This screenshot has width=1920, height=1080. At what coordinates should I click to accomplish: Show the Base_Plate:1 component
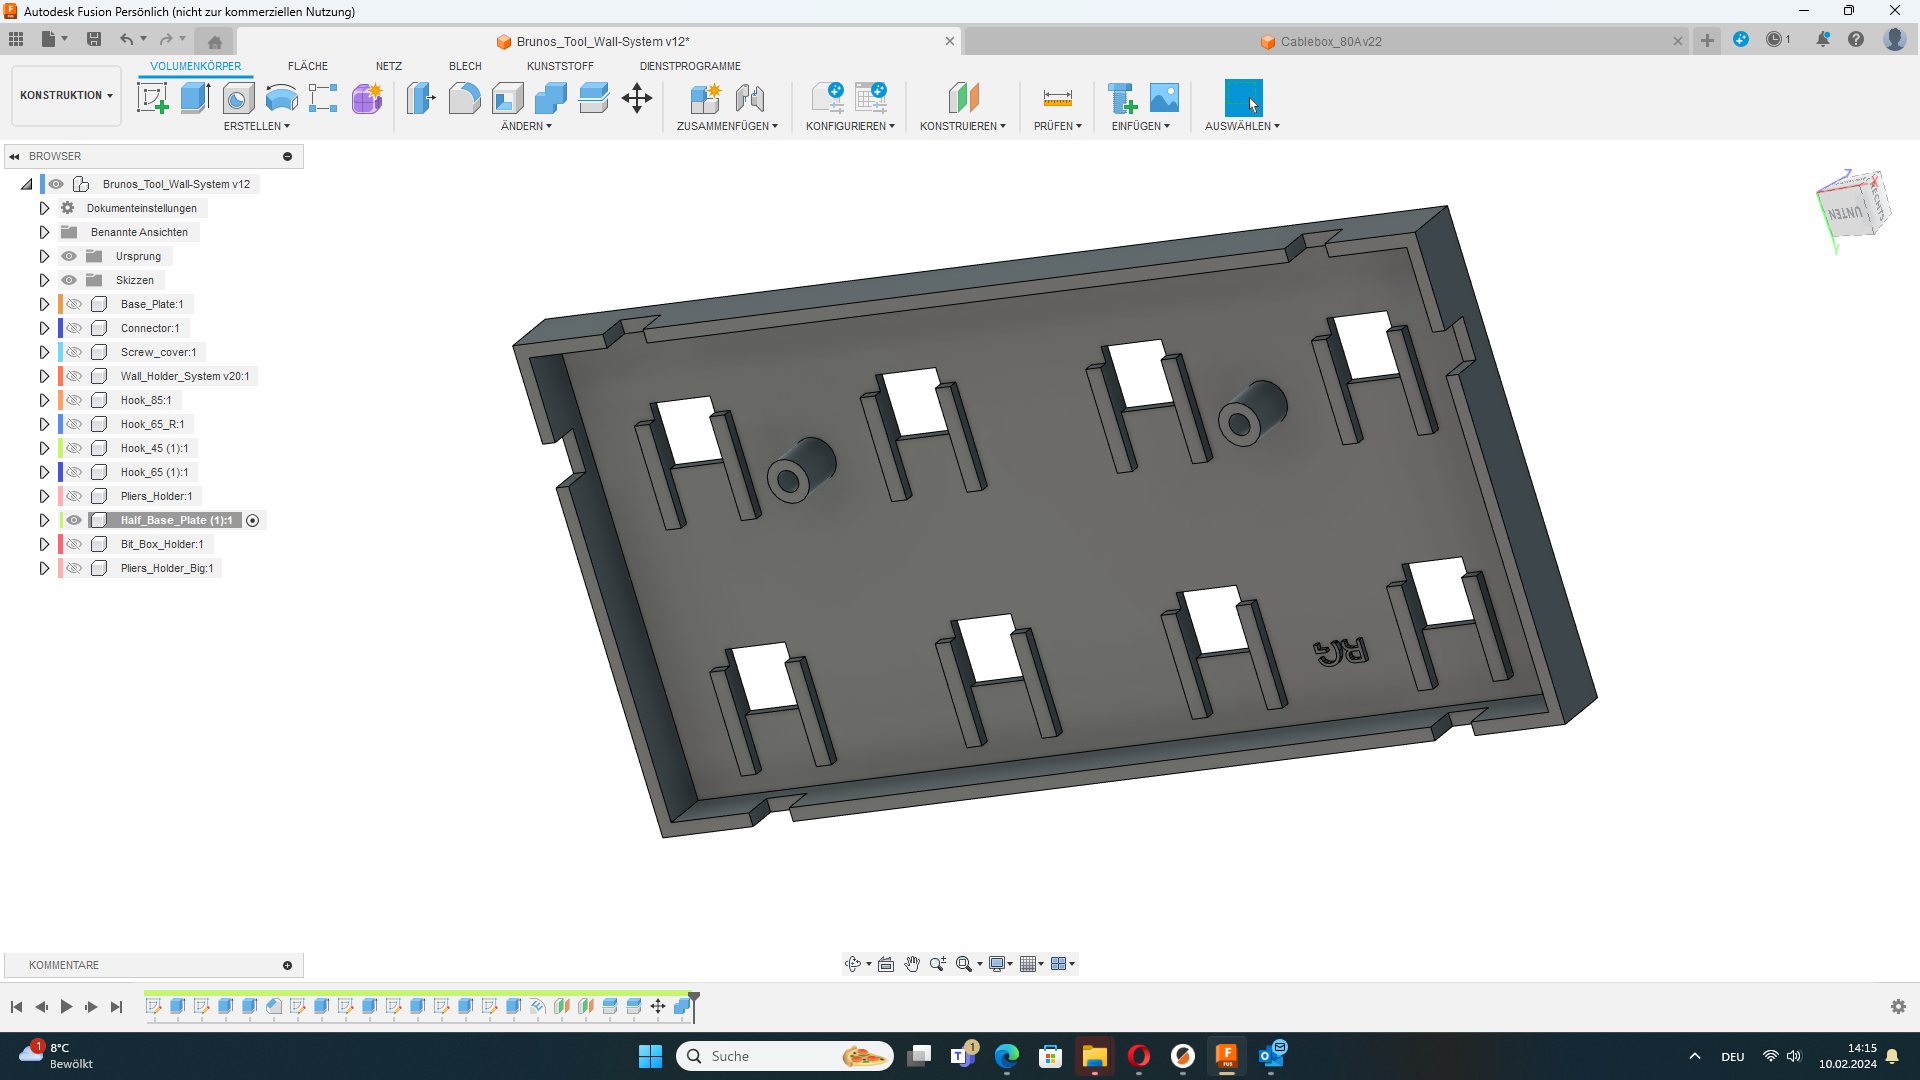click(x=74, y=304)
